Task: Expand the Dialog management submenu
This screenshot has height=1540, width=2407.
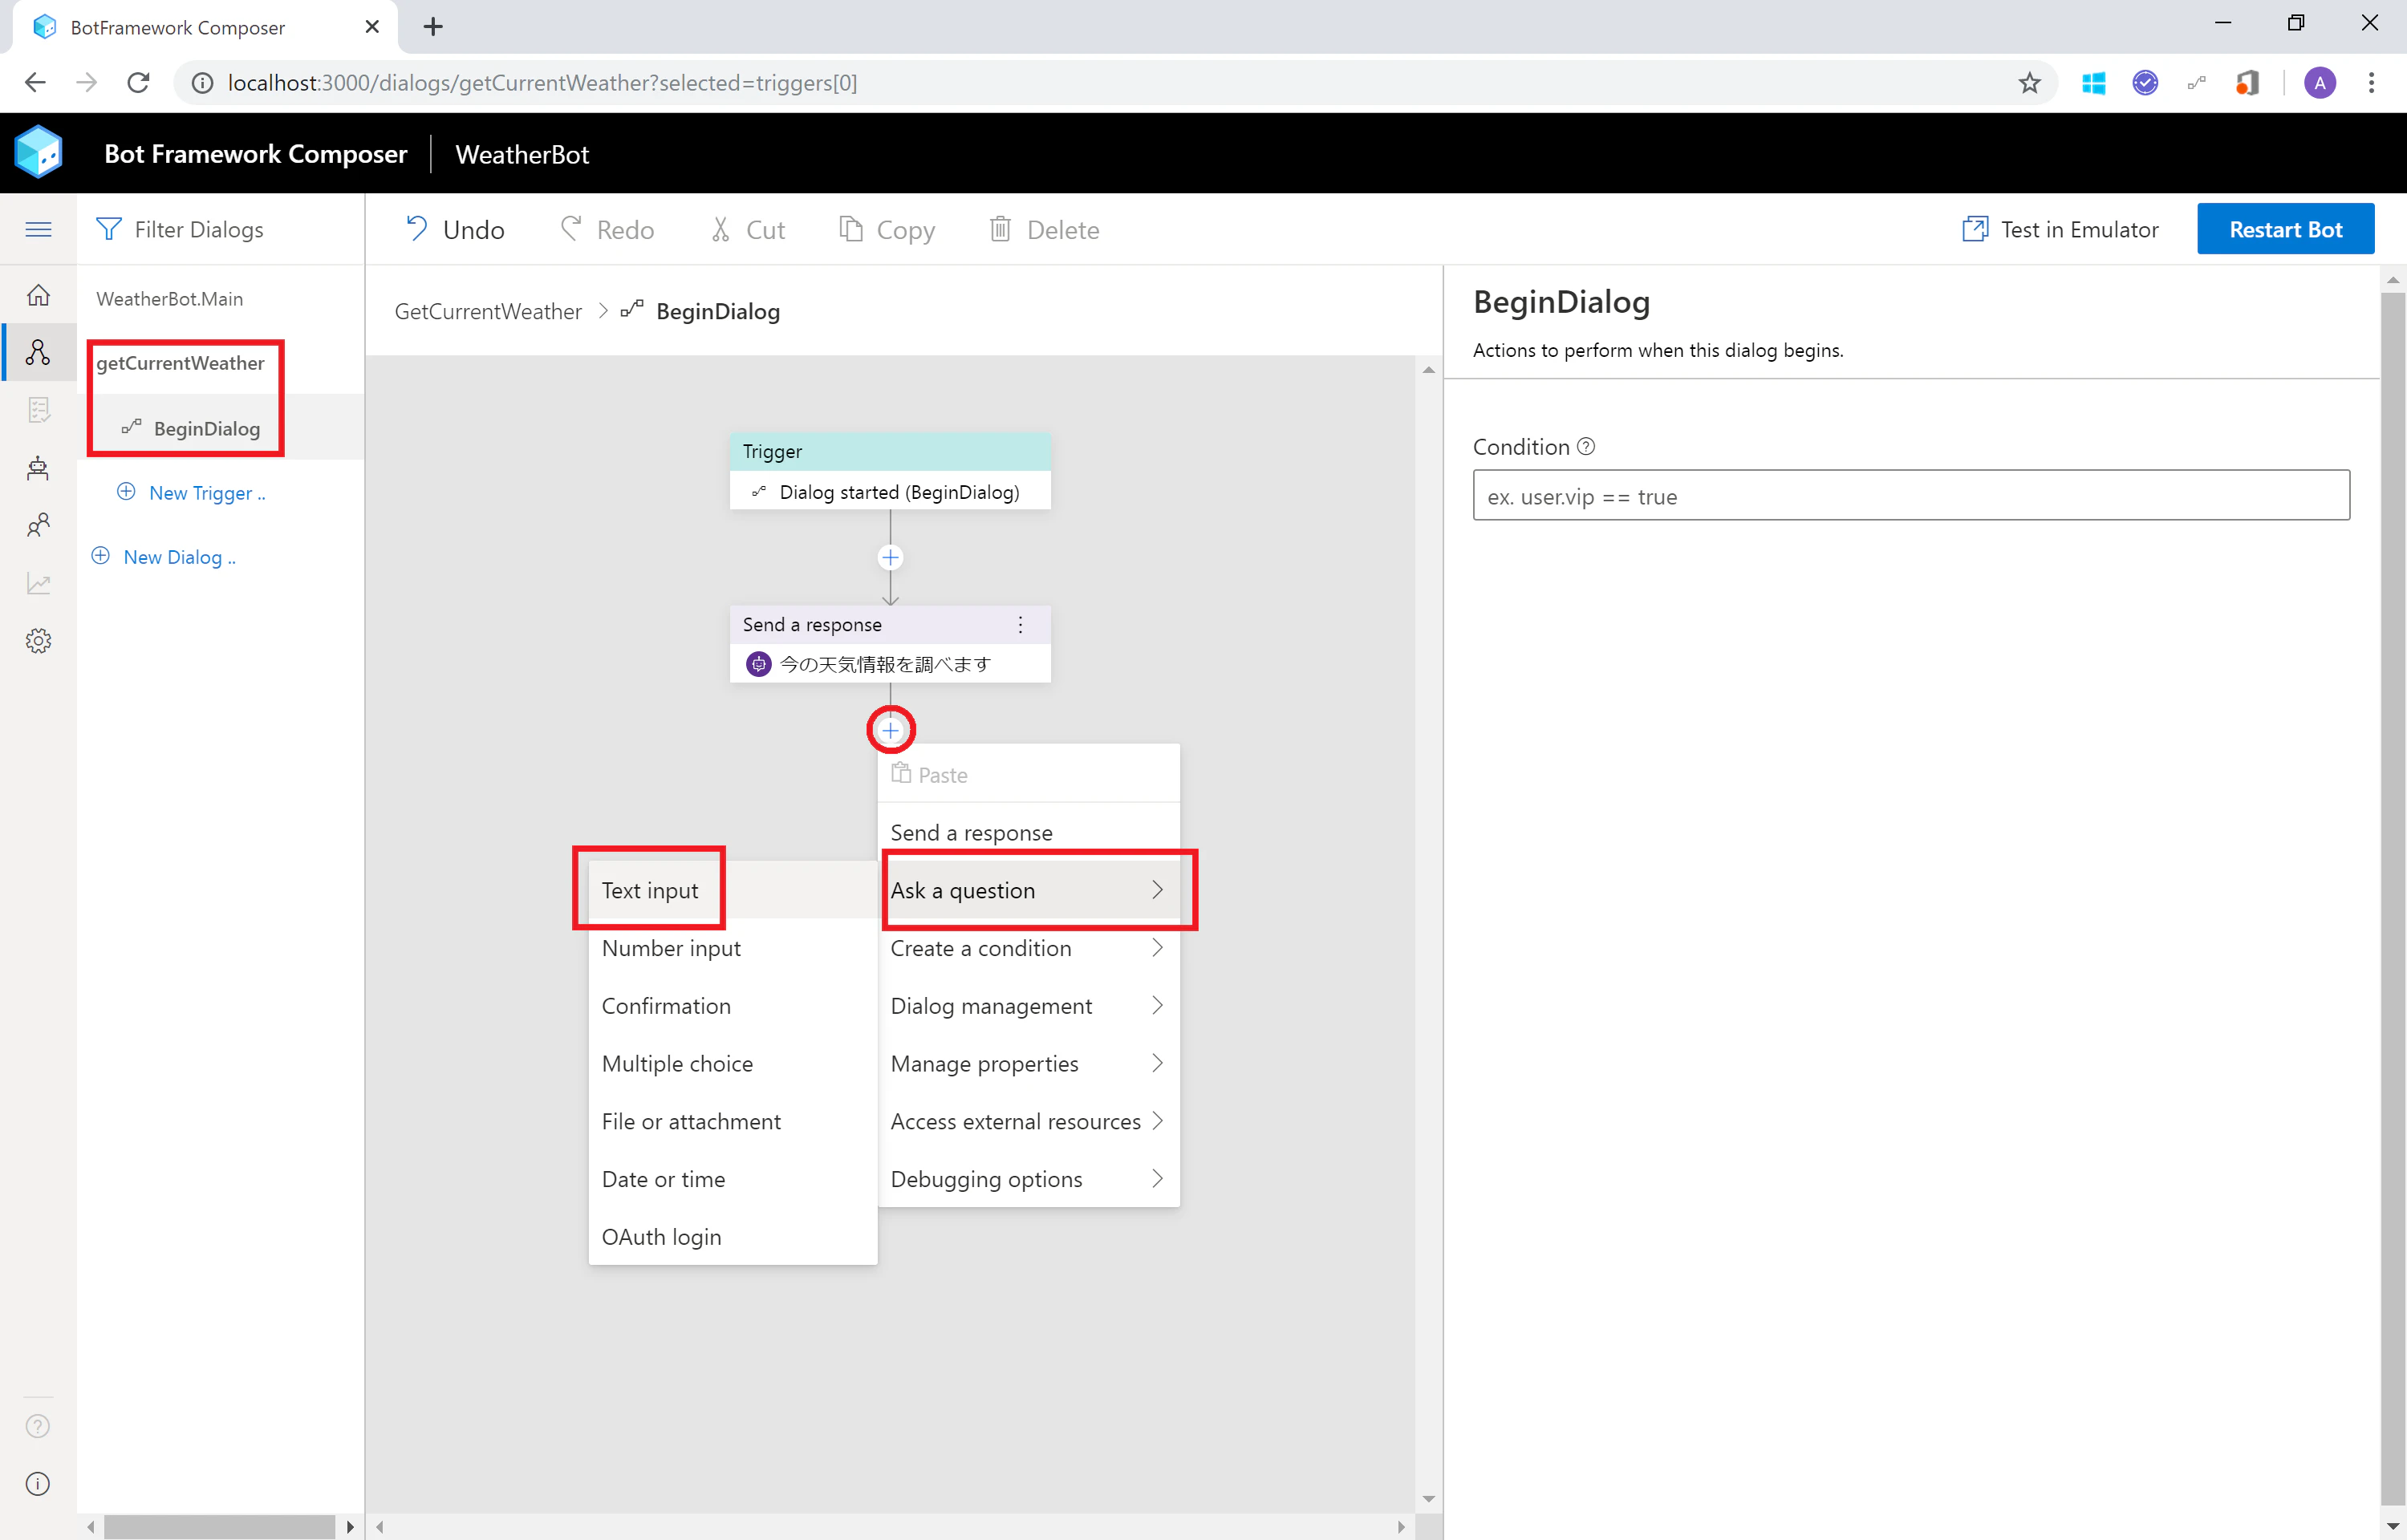Action: [1029, 1006]
